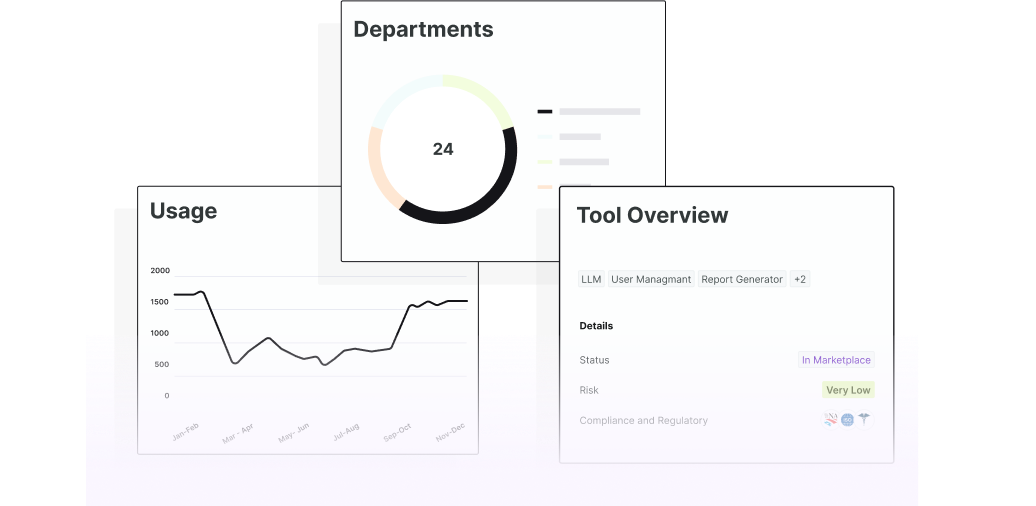Click the light green legend swatch

[545, 161]
